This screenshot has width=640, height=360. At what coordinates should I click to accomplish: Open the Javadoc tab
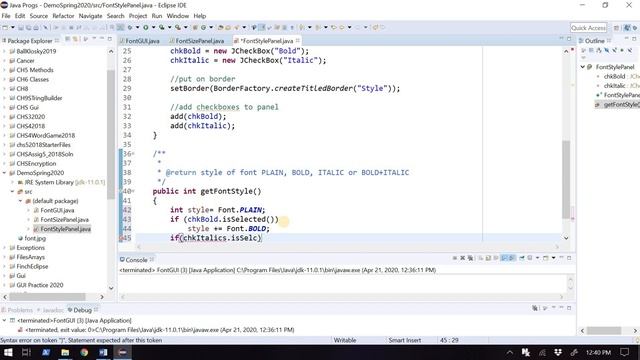(x=52, y=310)
